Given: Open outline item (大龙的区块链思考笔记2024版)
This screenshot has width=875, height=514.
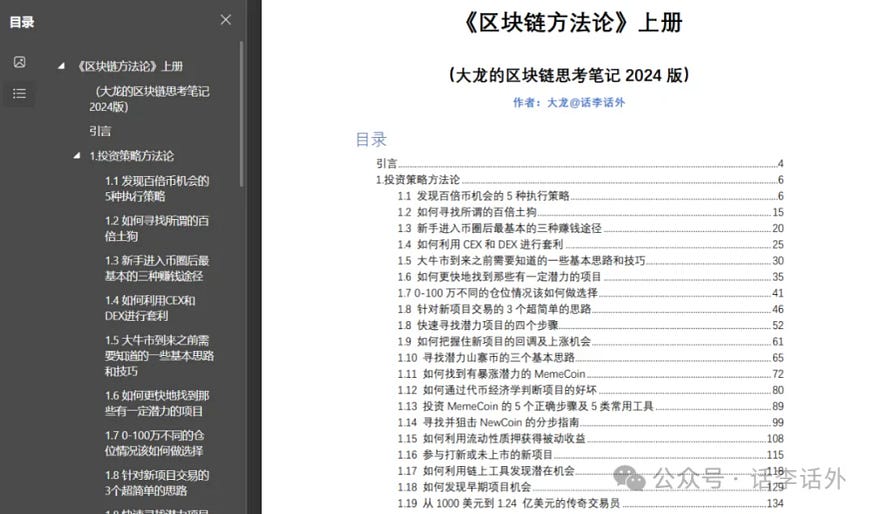Looking at the screenshot, I should point(149,99).
